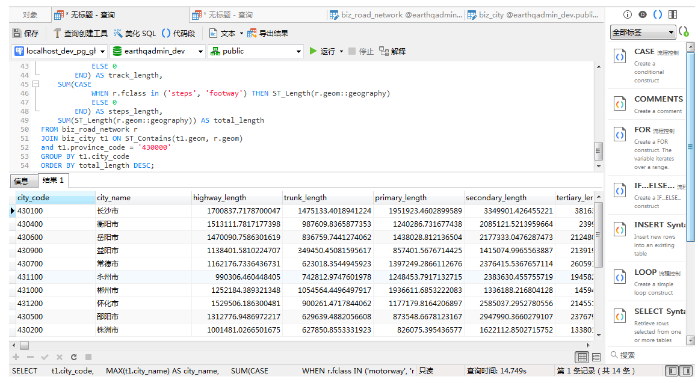Click the results grid scroll down arrow
This screenshot has height=383, width=698.
599,335
